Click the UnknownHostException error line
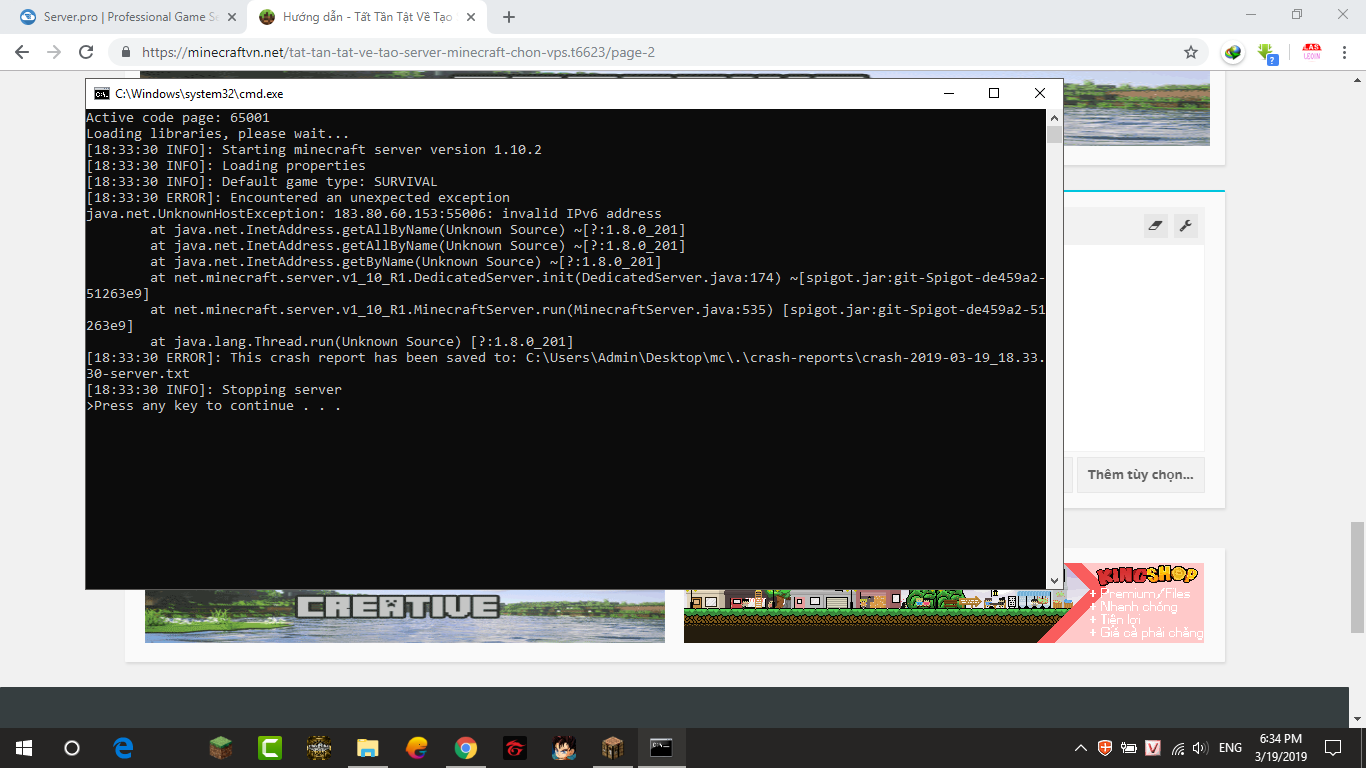Screen dimensions: 1366x768 [x=374, y=214]
